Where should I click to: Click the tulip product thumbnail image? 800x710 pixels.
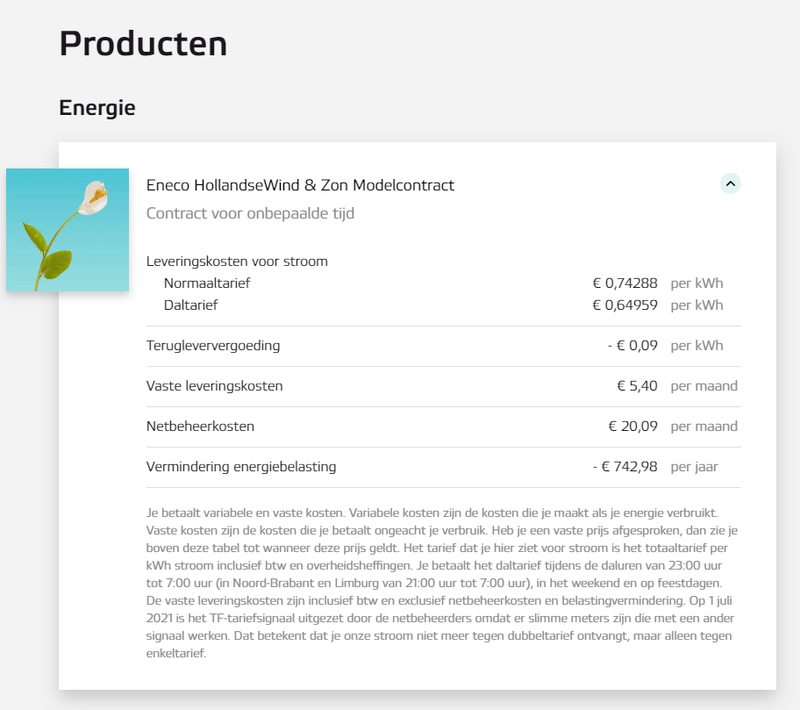pyautogui.click(x=67, y=230)
